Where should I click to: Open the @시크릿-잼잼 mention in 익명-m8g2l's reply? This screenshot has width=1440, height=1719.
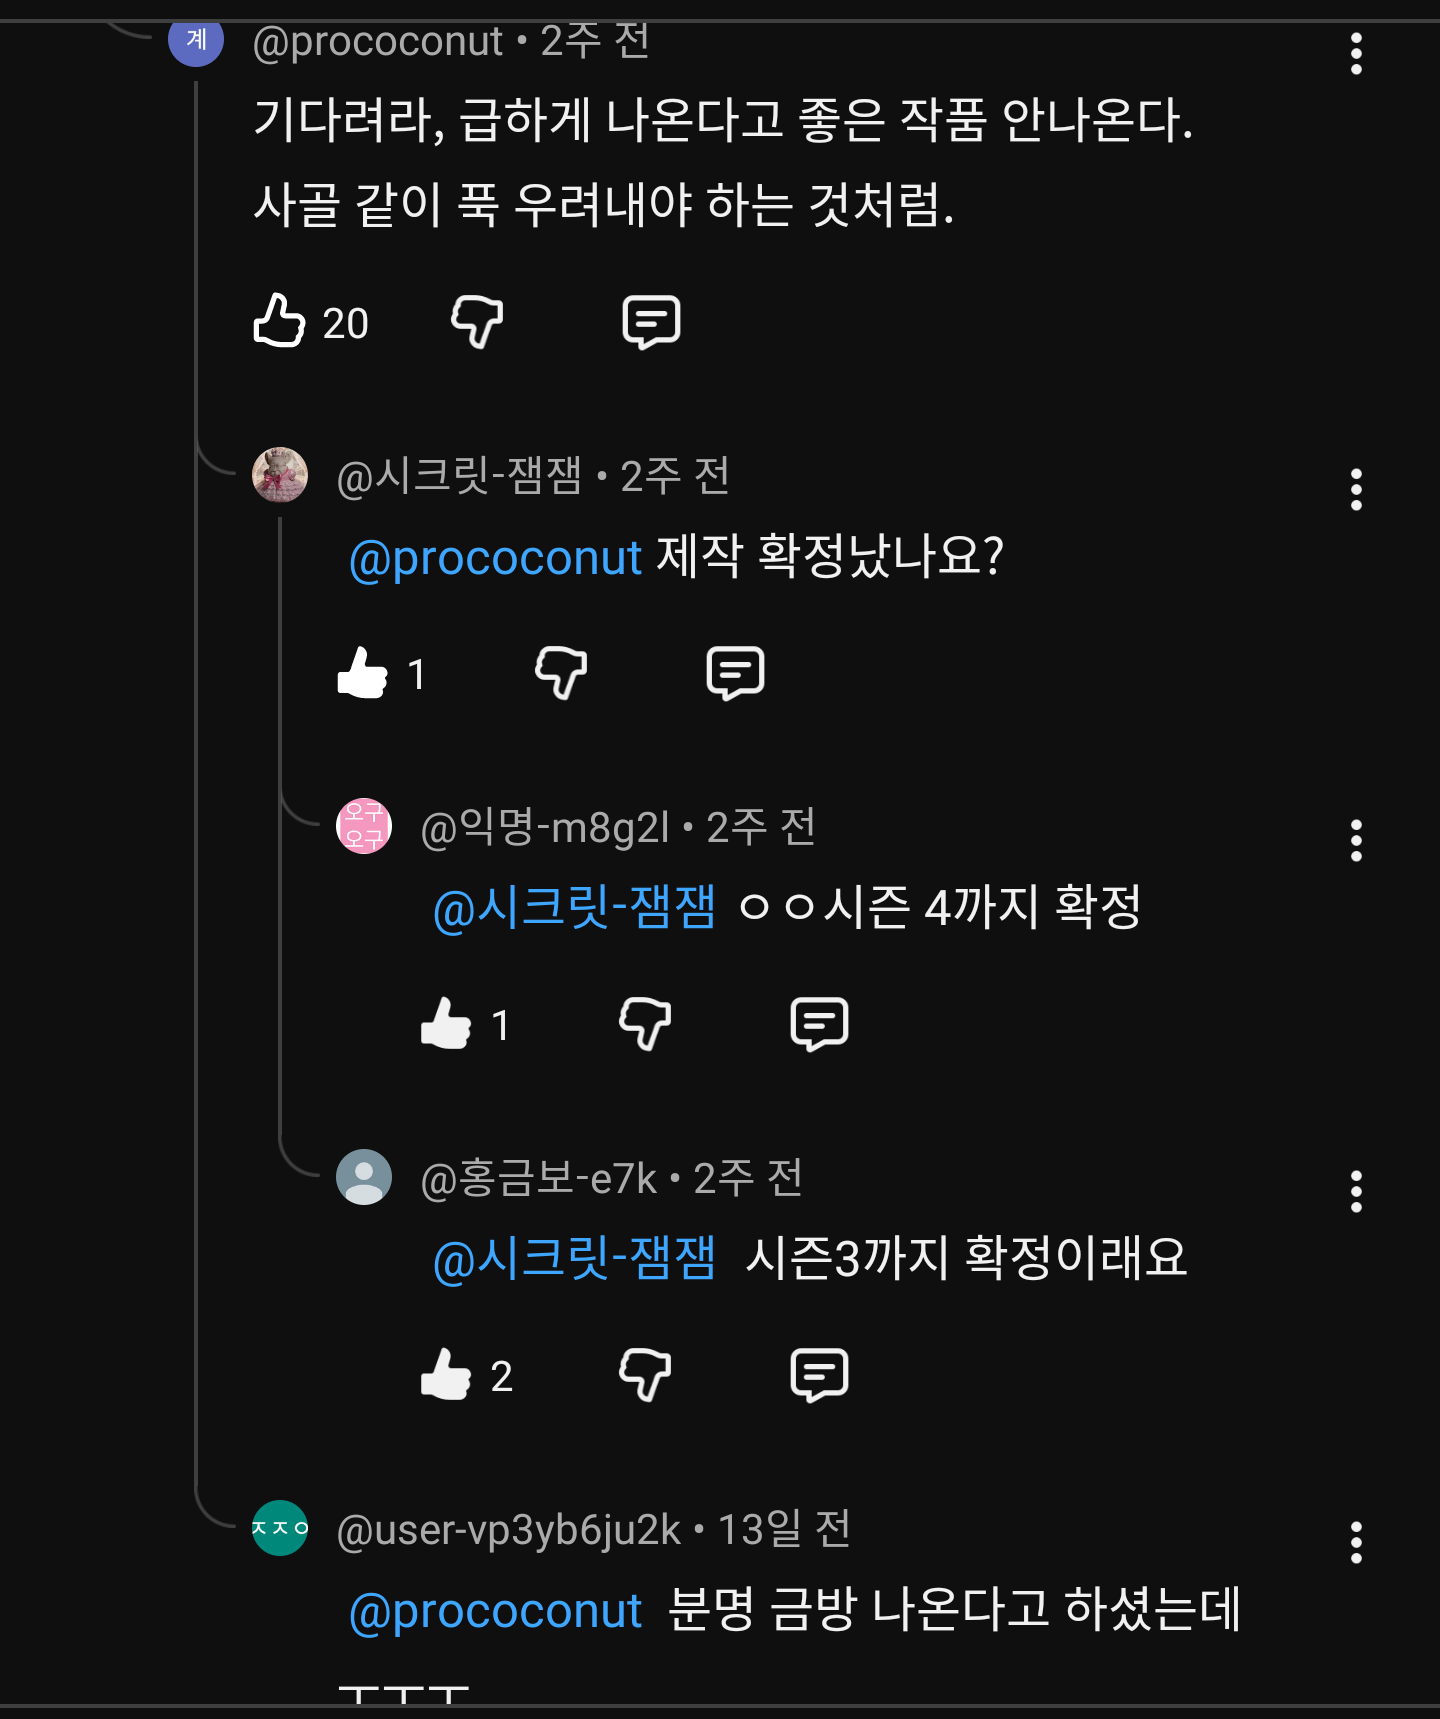tap(574, 908)
